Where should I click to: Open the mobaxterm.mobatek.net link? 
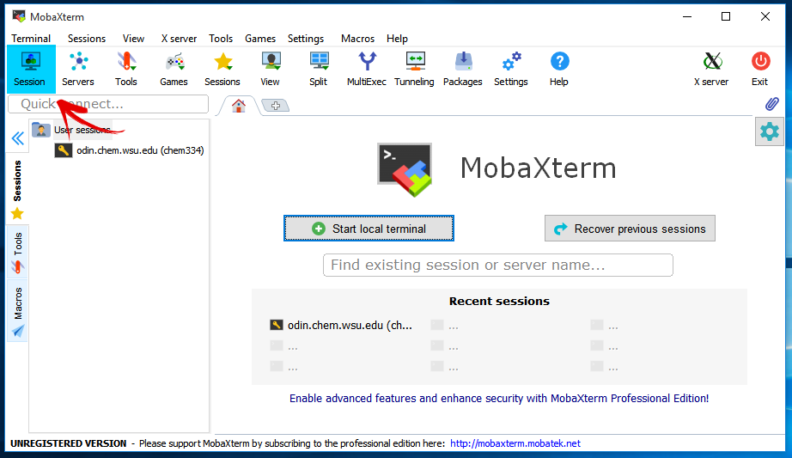point(515,443)
